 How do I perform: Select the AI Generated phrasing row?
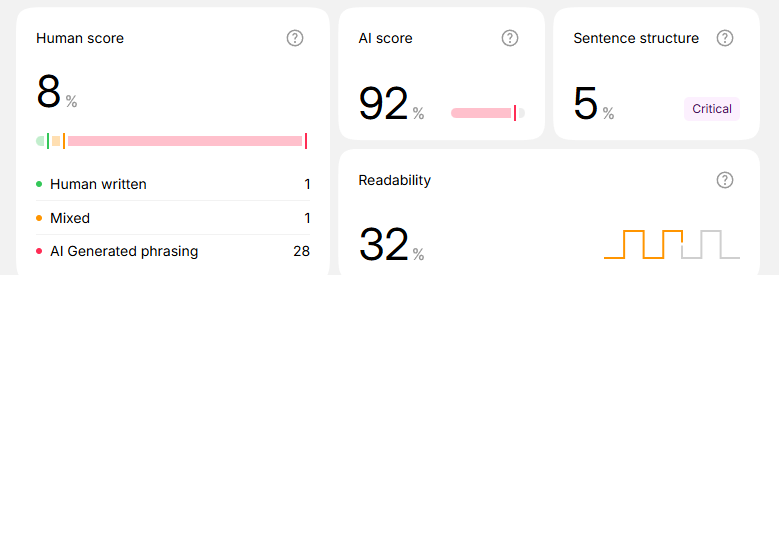(173, 251)
